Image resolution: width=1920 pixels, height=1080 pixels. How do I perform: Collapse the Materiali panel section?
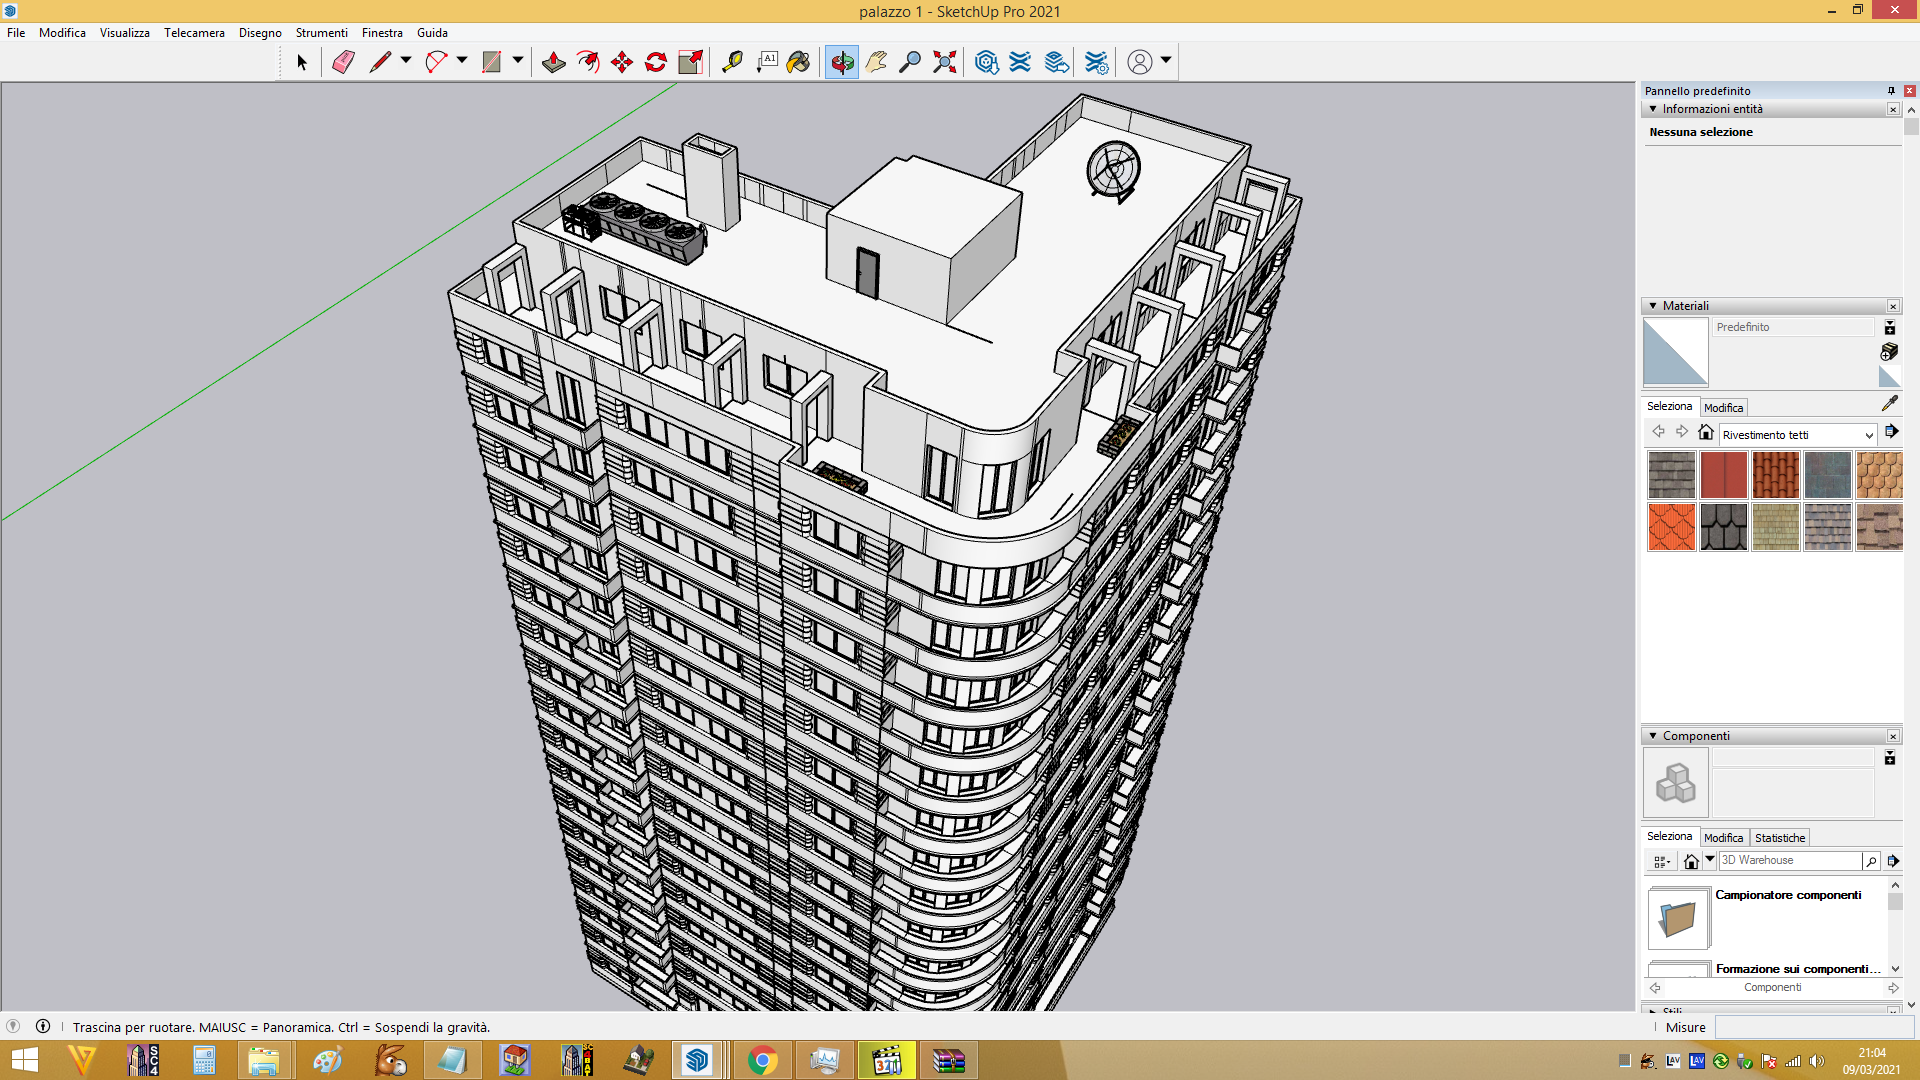click(x=1653, y=306)
